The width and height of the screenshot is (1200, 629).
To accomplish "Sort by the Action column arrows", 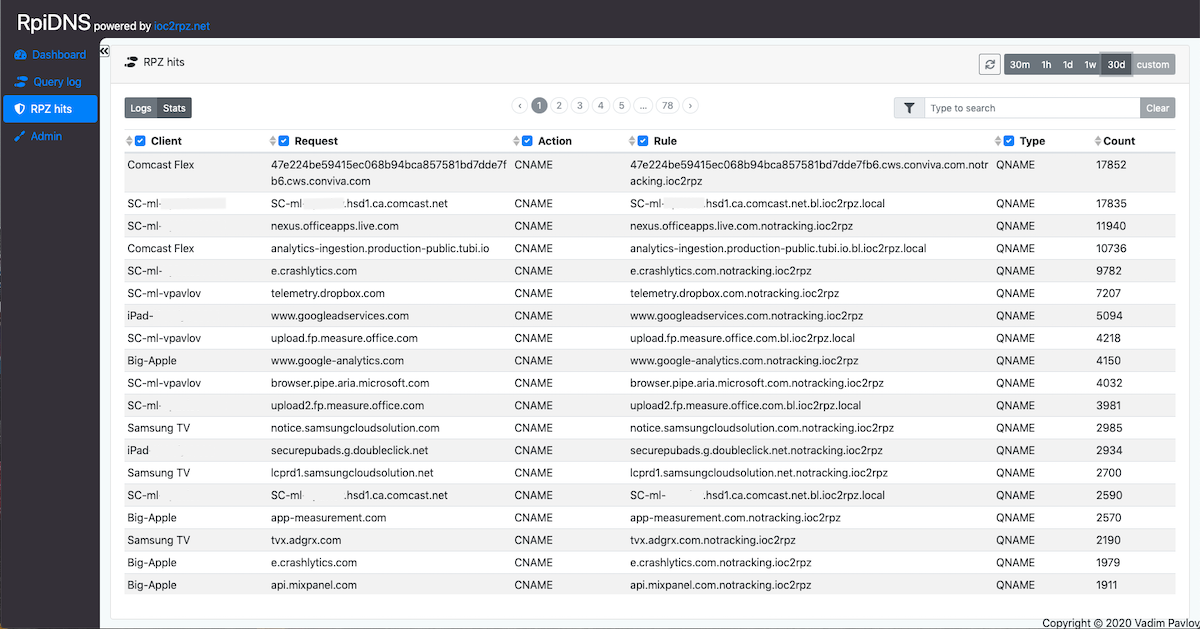I will pyautogui.click(x=516, y=141).
